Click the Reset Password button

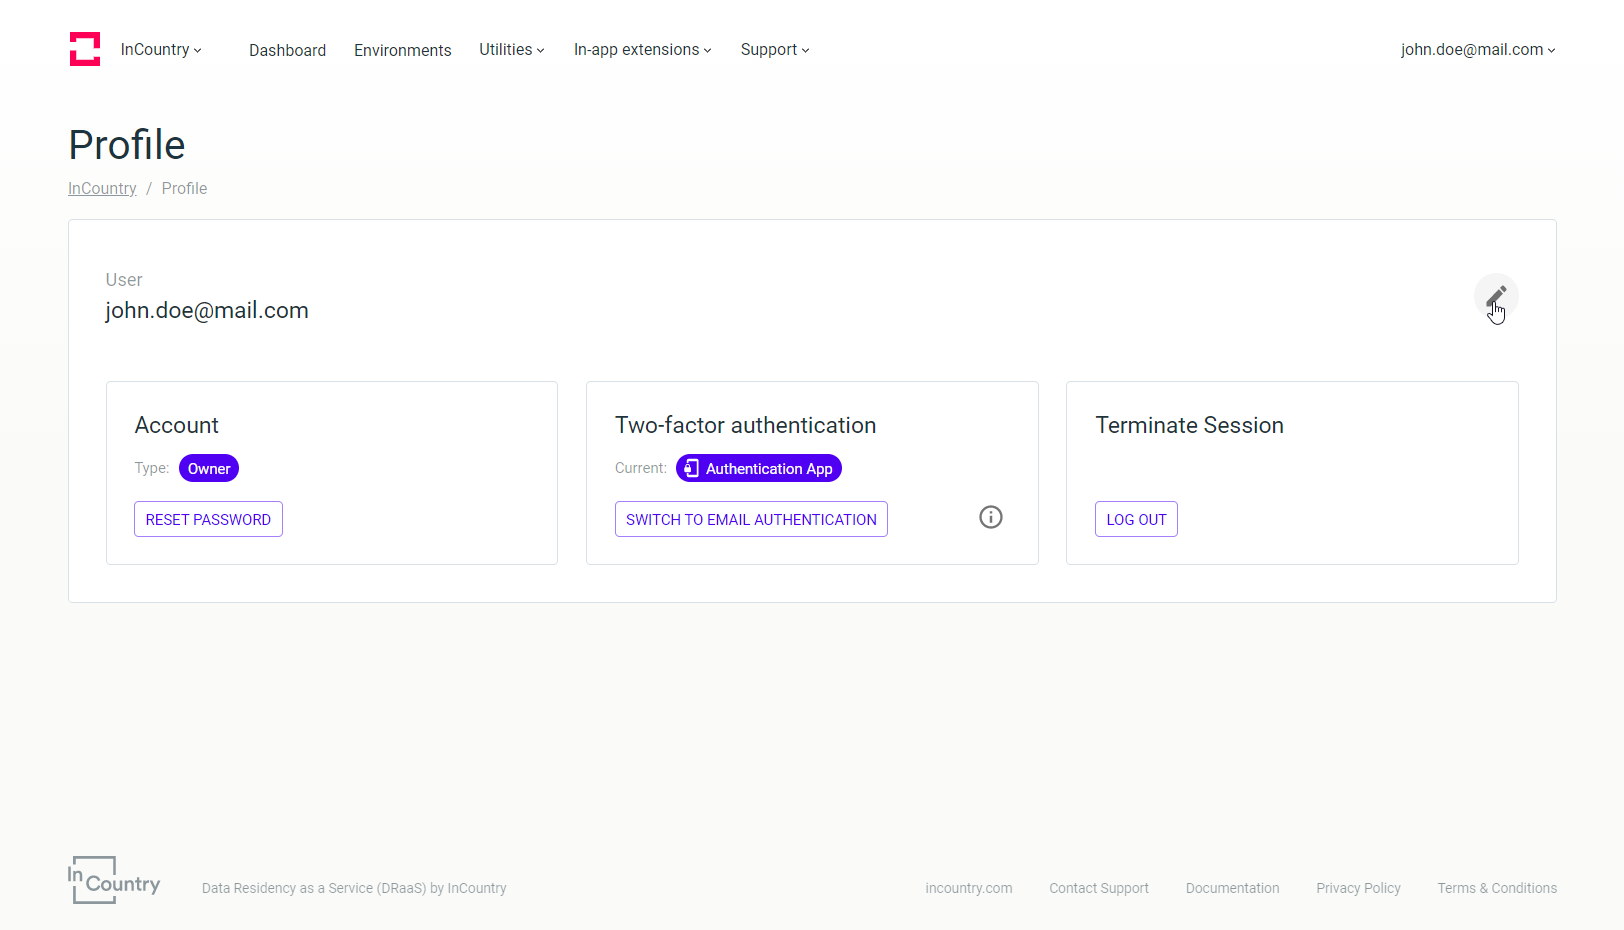208,519
